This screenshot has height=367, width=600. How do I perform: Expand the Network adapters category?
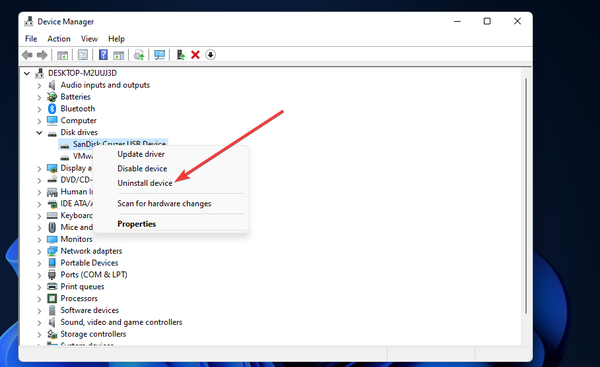click(x=39, y=252)
